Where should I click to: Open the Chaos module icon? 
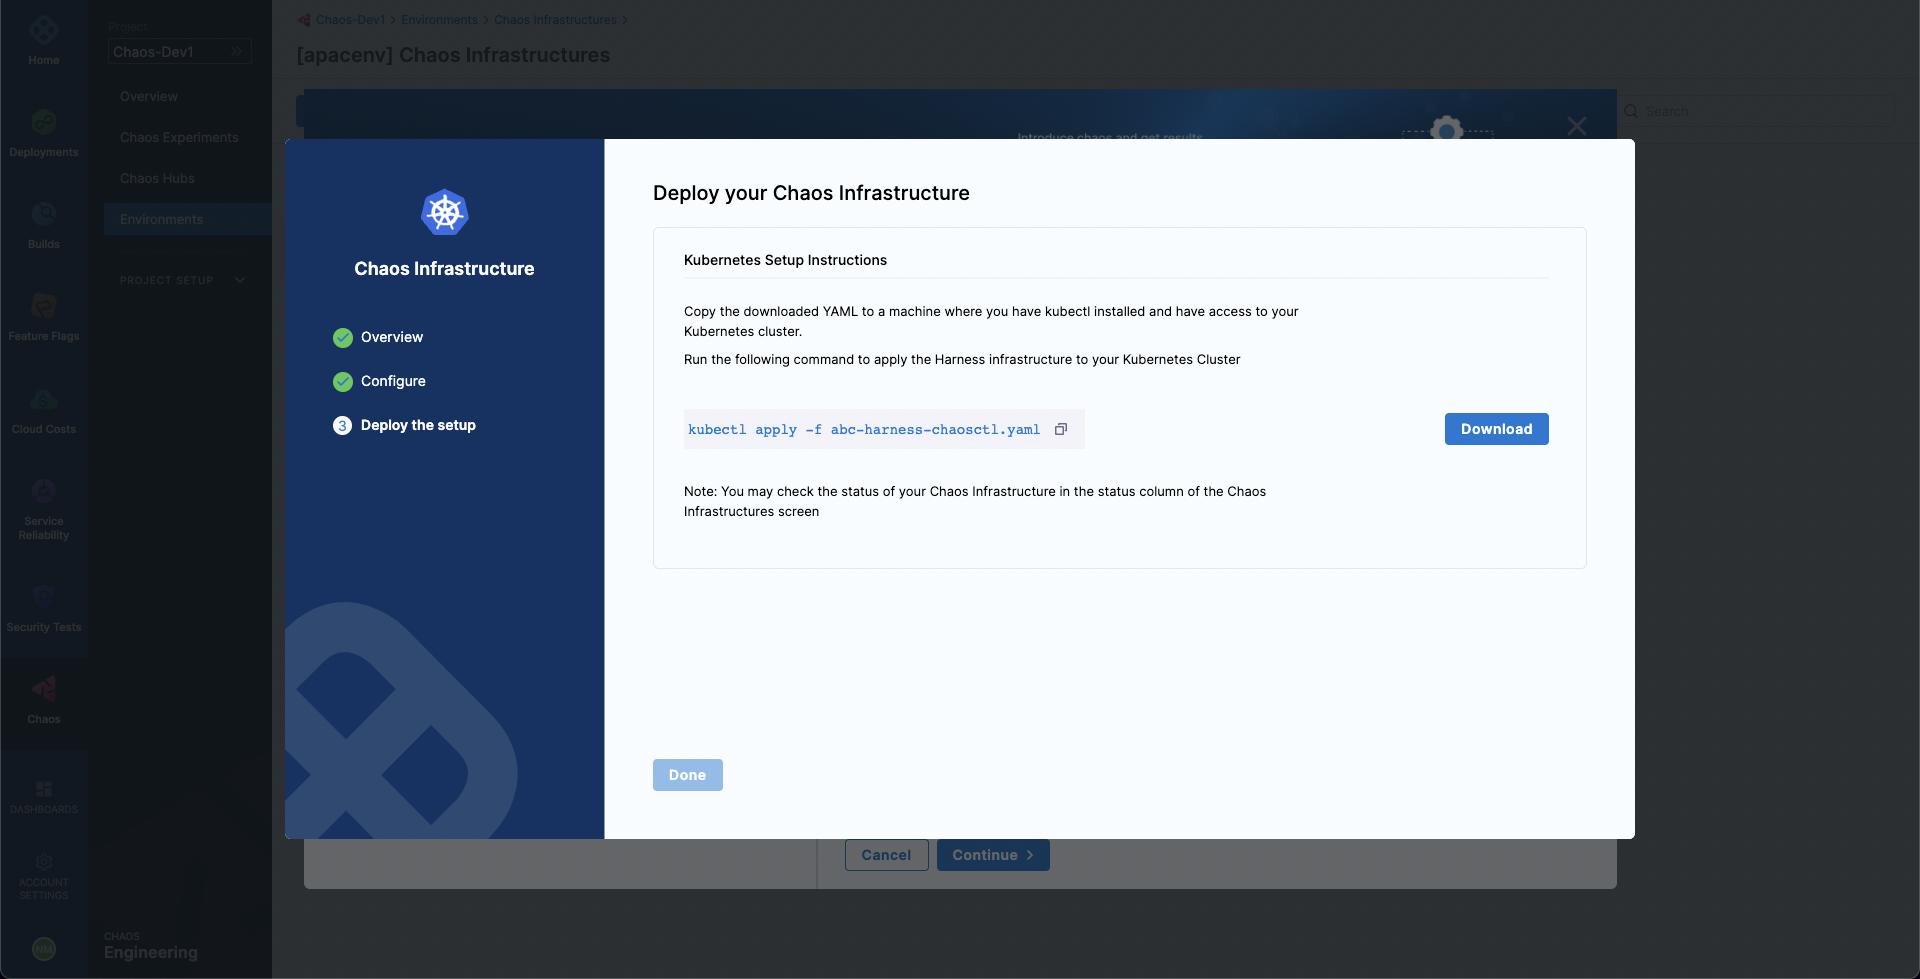43,695
